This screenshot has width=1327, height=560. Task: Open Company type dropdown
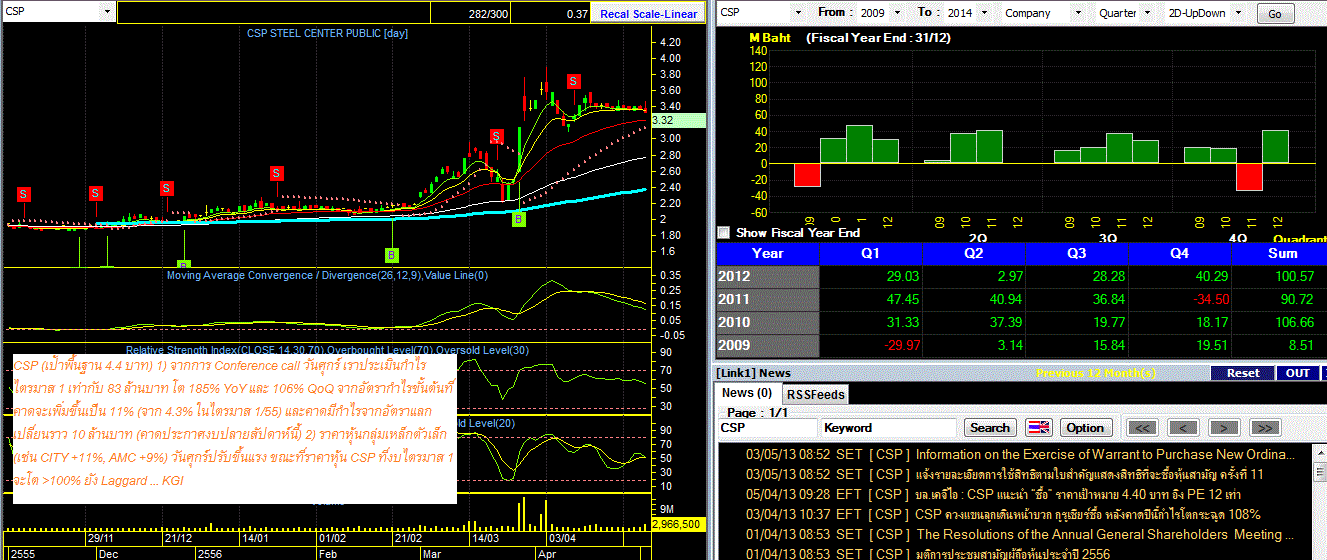click(1080, 13)
